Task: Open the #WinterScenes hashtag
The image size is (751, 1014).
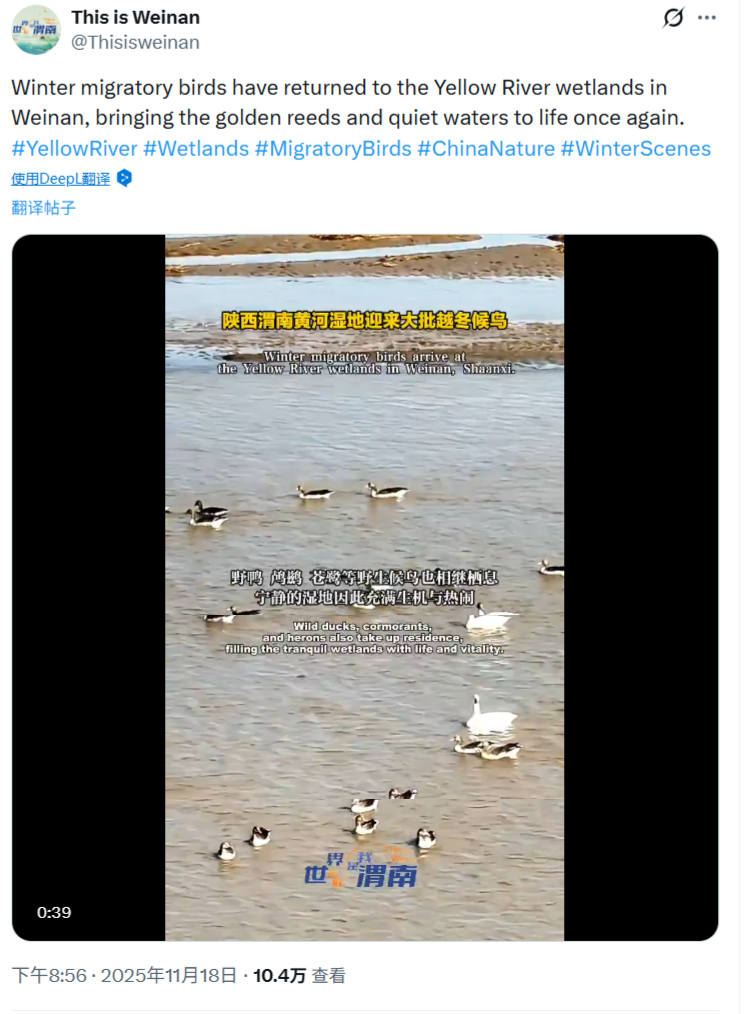Action: point(636,149)
